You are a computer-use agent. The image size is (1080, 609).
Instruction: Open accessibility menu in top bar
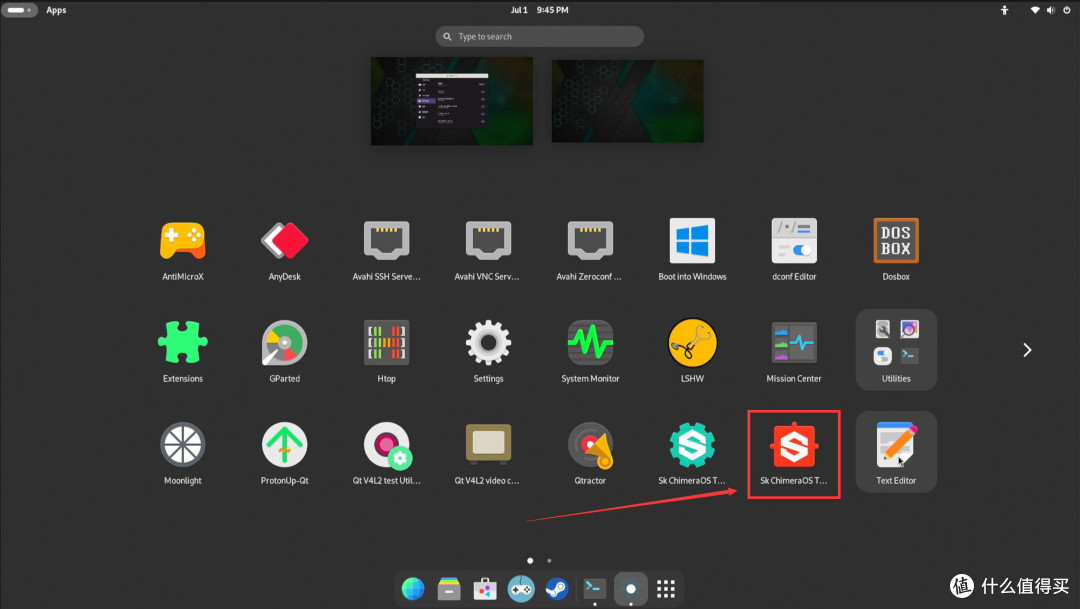[x=1004, y=10]
